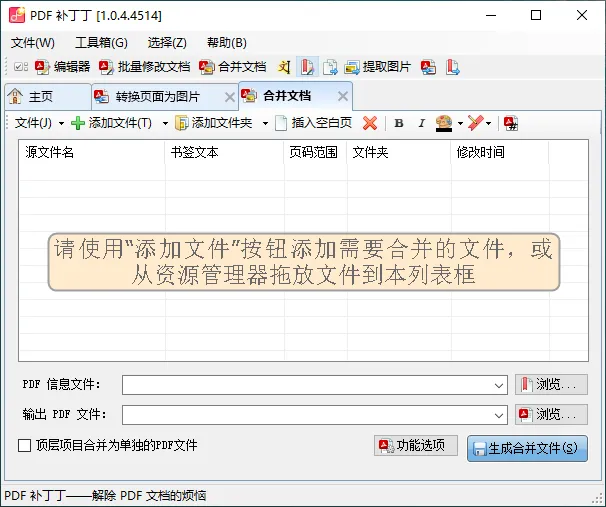Click the rename files icon in main toolbar
606x507 pixels.
(x=284, y=67)
